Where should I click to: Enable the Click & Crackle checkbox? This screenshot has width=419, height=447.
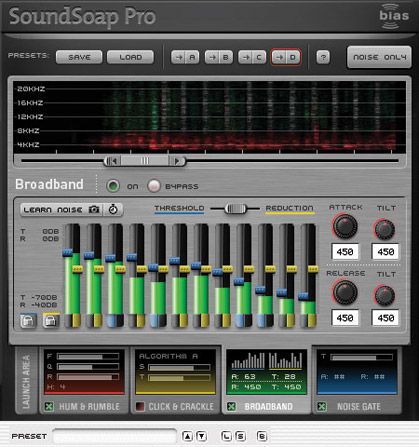tap(140, 406)
